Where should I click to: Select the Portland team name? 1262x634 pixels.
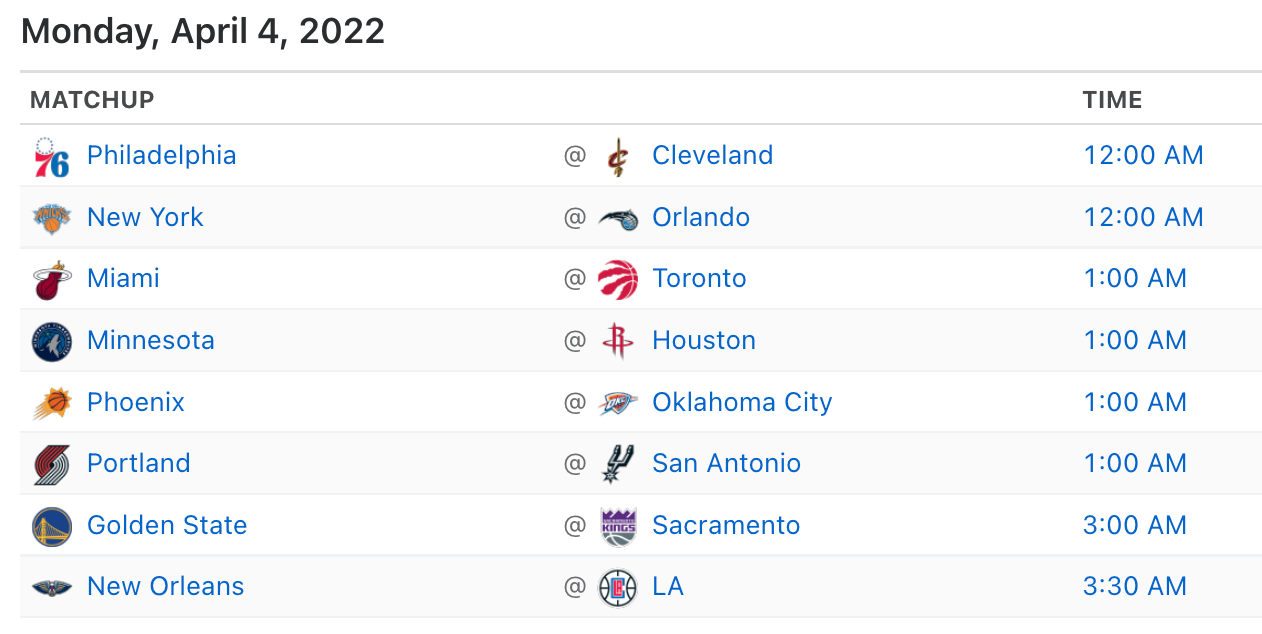(139, 463)
